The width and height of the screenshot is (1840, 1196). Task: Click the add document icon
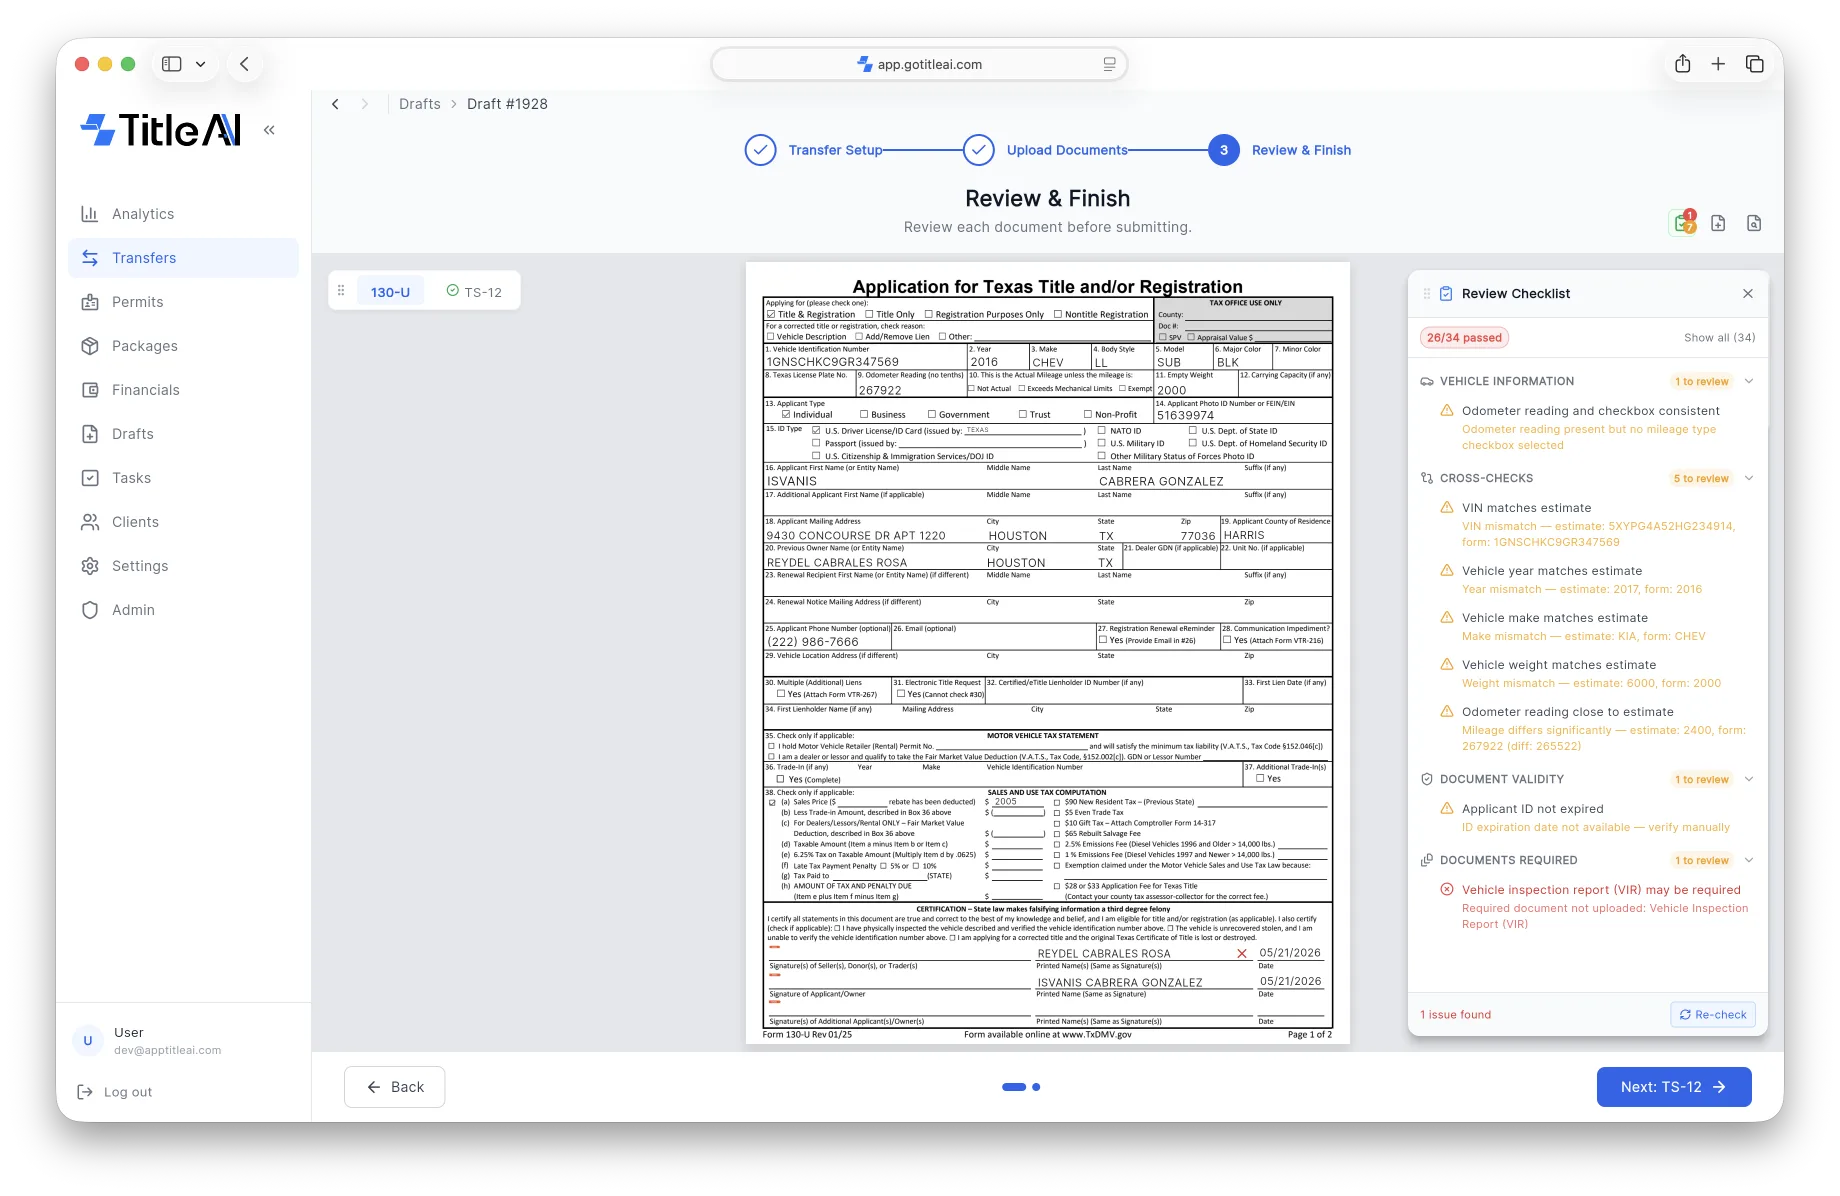(1718, 223)
